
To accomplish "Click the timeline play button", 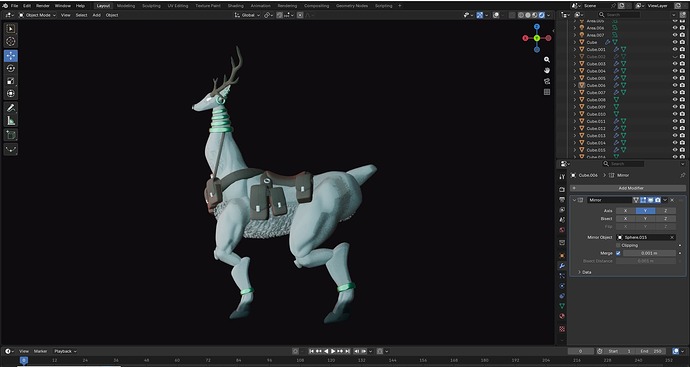I will pyautogui.click(x=333, y=351).
